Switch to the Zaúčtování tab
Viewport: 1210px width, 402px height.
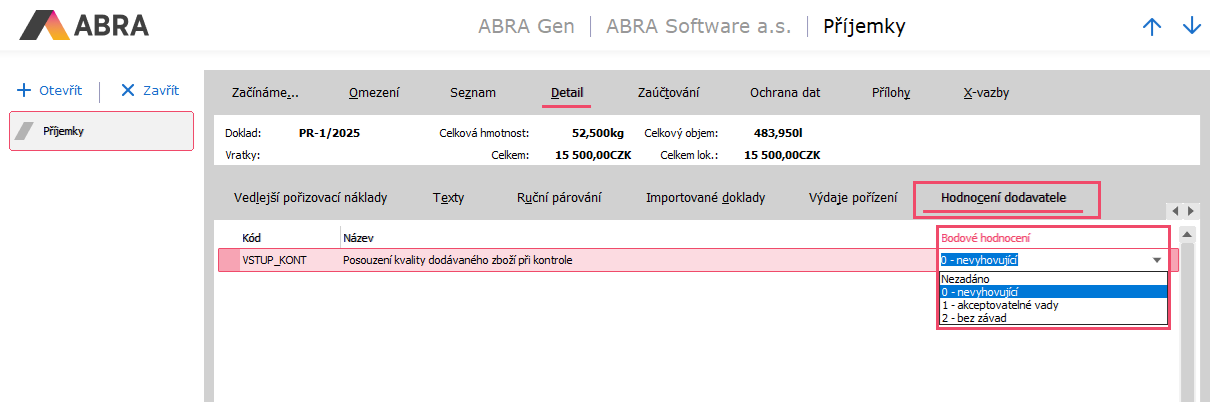[x=668, y=93]
